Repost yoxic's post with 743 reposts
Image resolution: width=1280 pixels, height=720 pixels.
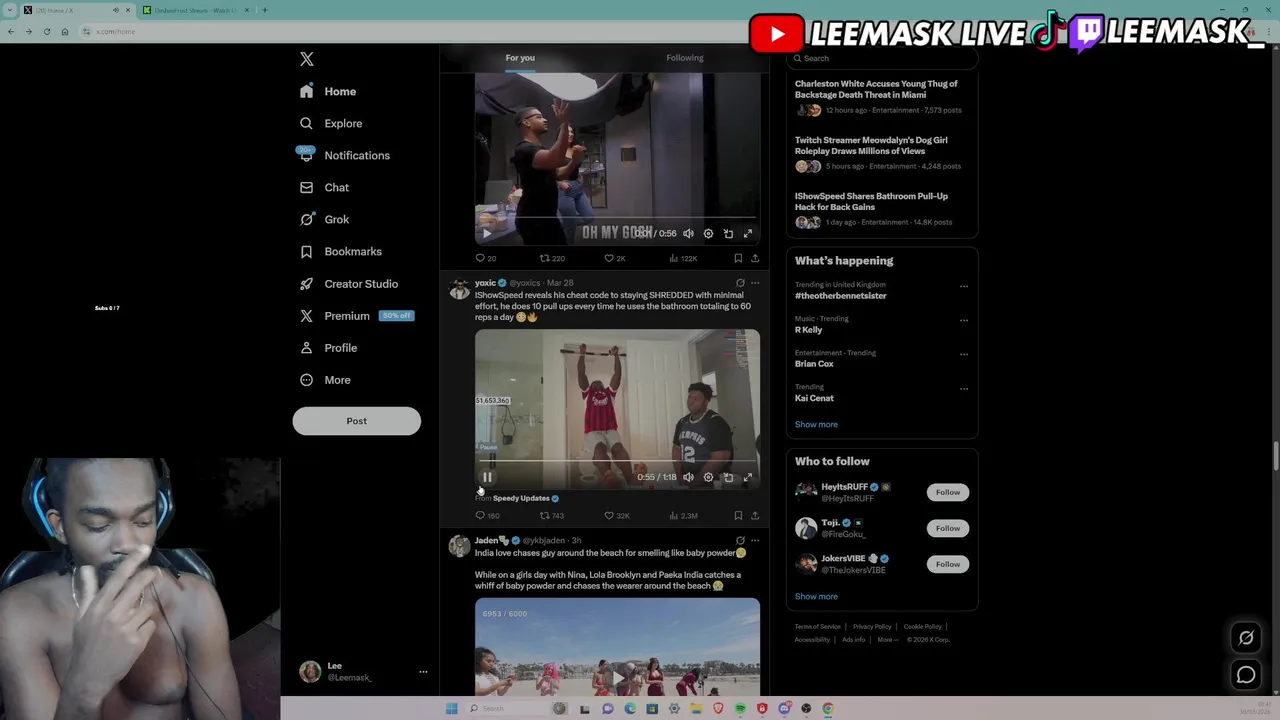coord(552,516)
